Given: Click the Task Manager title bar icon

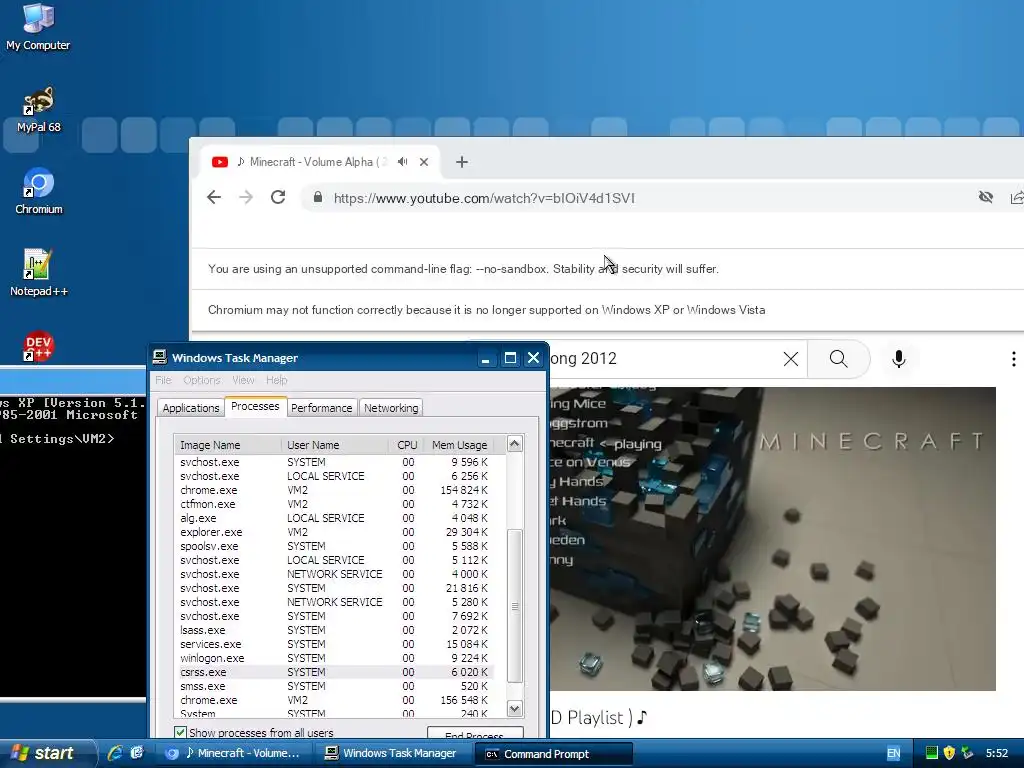Looking at the screenshot, I should [159, 357].
